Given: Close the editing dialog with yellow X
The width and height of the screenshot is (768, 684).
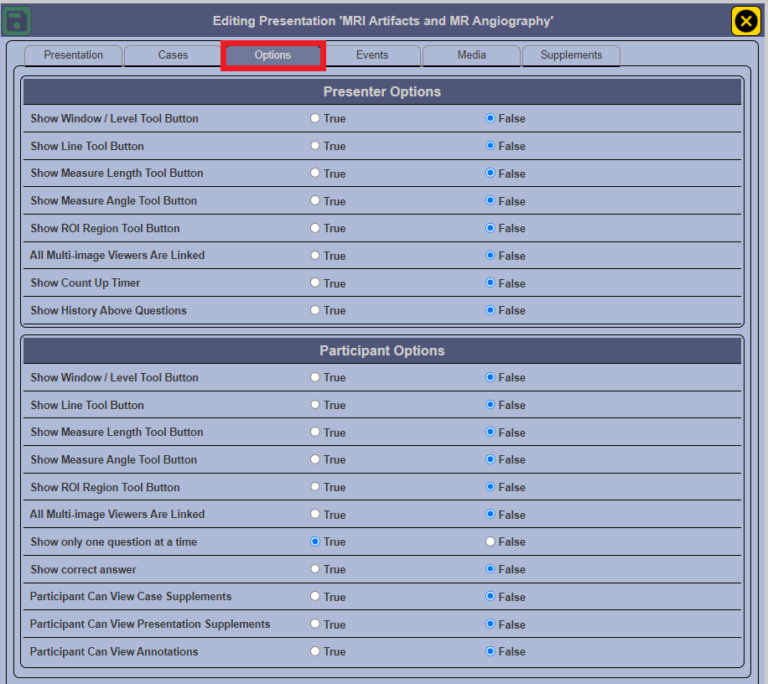Looking at the screenshot, I should tap(744, 21).
